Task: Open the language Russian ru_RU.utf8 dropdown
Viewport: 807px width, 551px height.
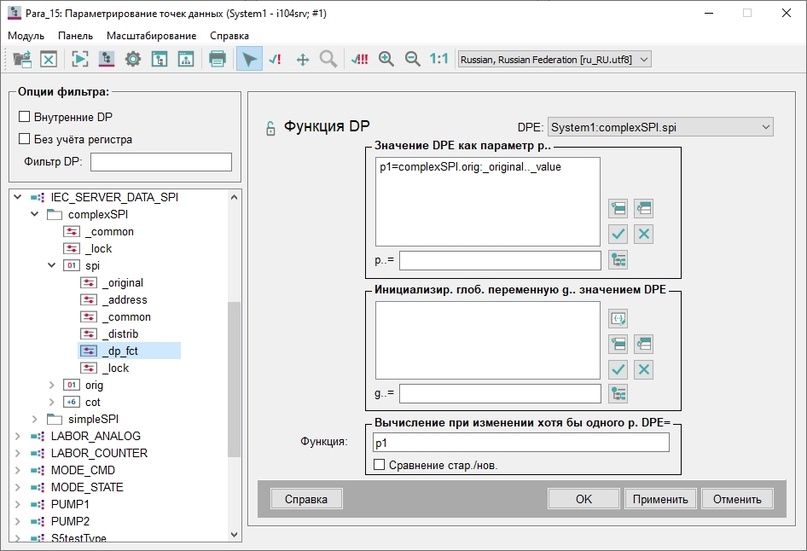Action: point(554,59)
